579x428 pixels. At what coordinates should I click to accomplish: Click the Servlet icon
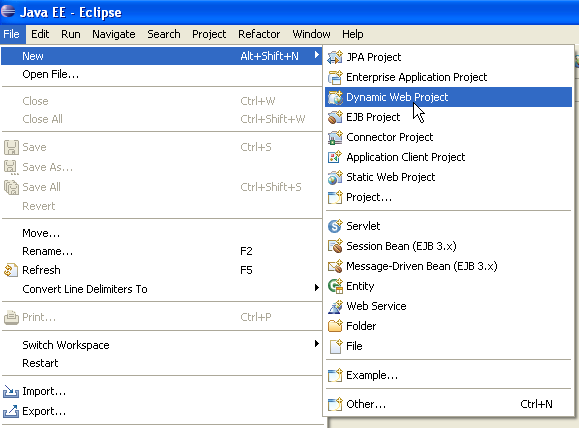point(335,226)
